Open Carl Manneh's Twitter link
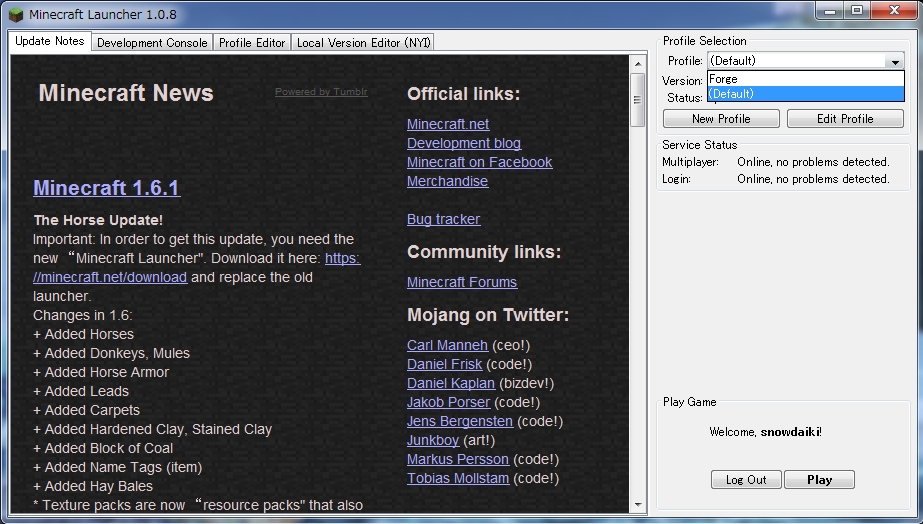Image resolution: width=923 pixels, height=524 pixels. pos(447,345)
